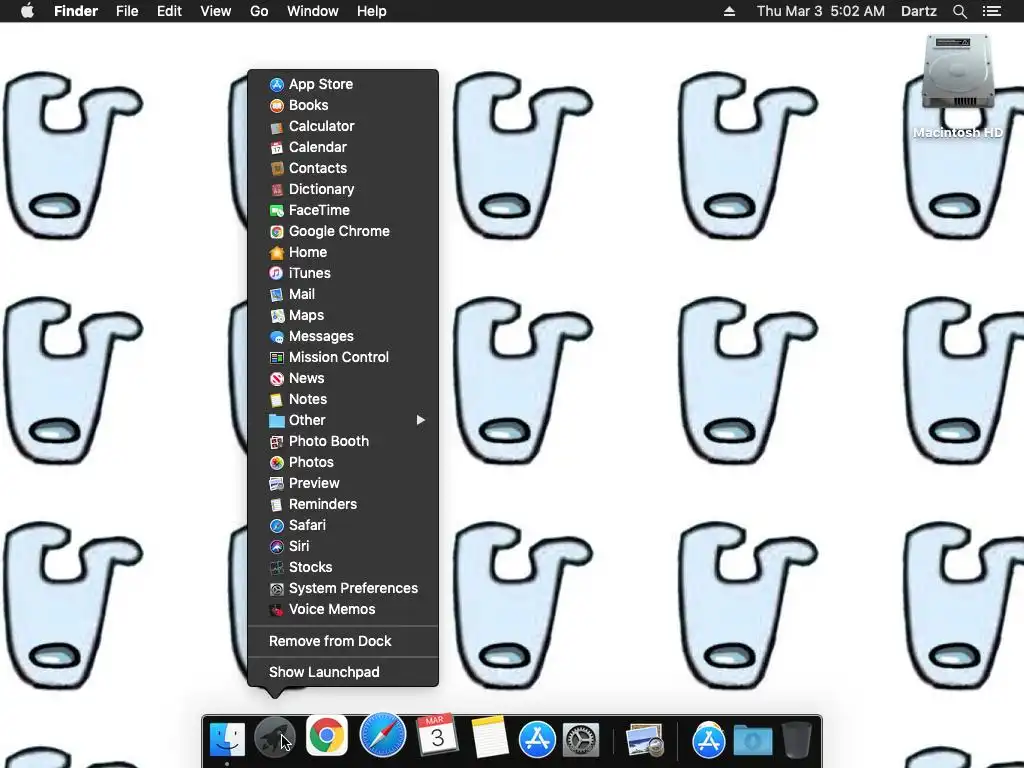Image resolution: width=1024 pixels, height=768 pixels.
Task: Click the date and time in menu bar
Action: tap(821, 11)
